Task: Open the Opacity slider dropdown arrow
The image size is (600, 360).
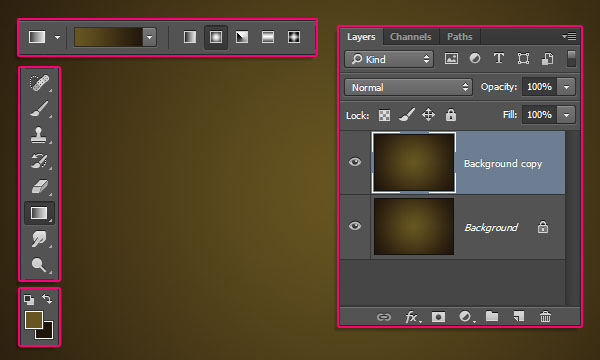Action: pyautogui.click(x=566, y=87)
